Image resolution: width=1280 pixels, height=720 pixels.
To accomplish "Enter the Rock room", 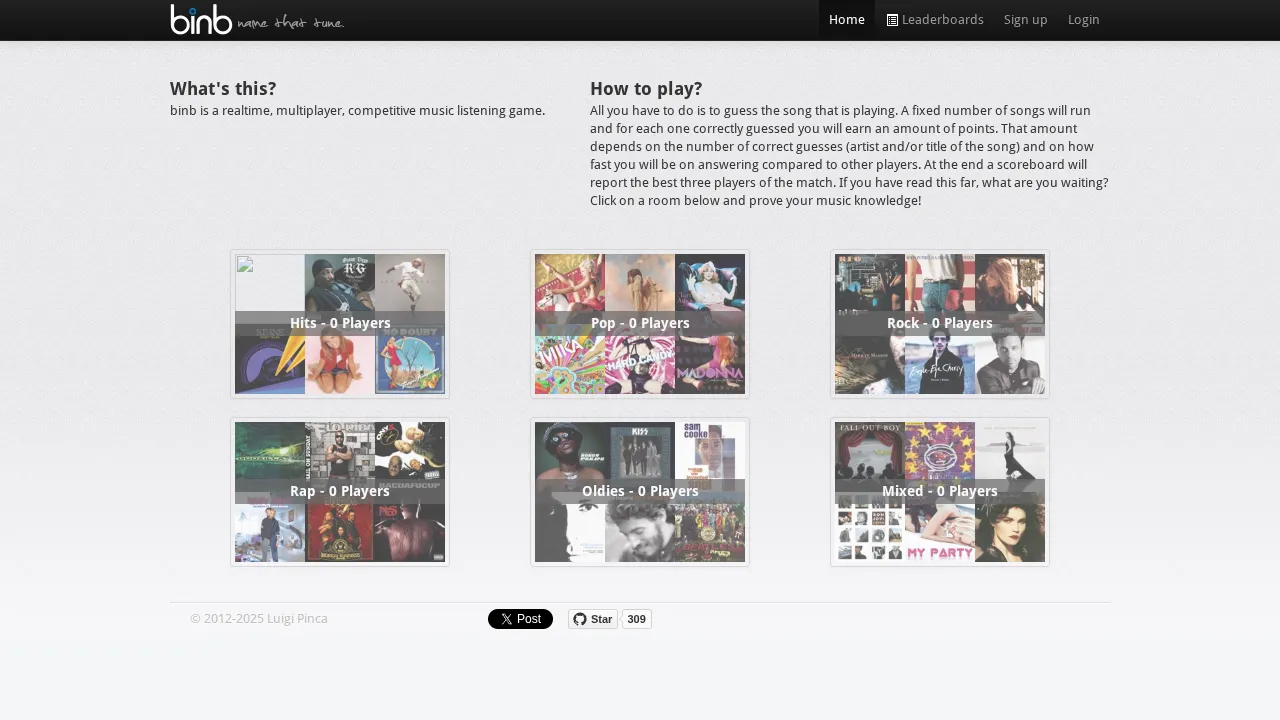I will pyautogui.click(x=940, y=324).
